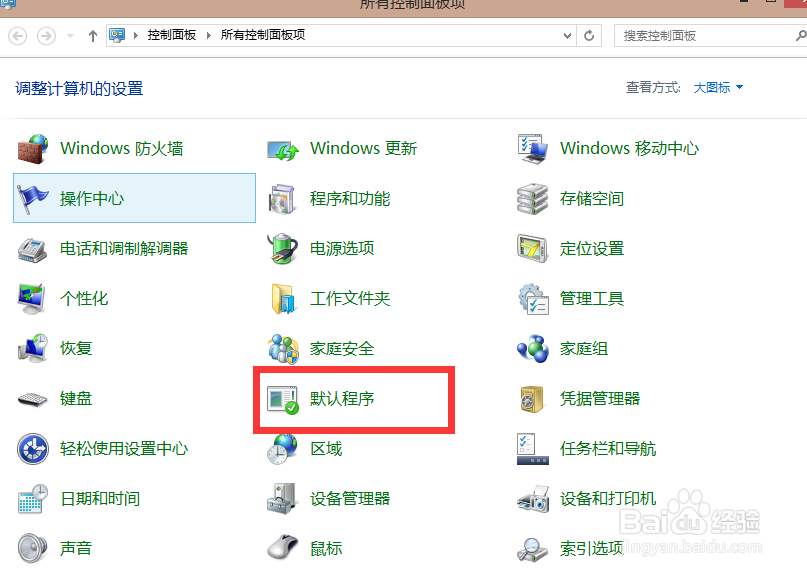Open Windows 防火墙 firewall icon
This screenshot has height=575, width=807.
pyautogui.click(x=33, y=149)
